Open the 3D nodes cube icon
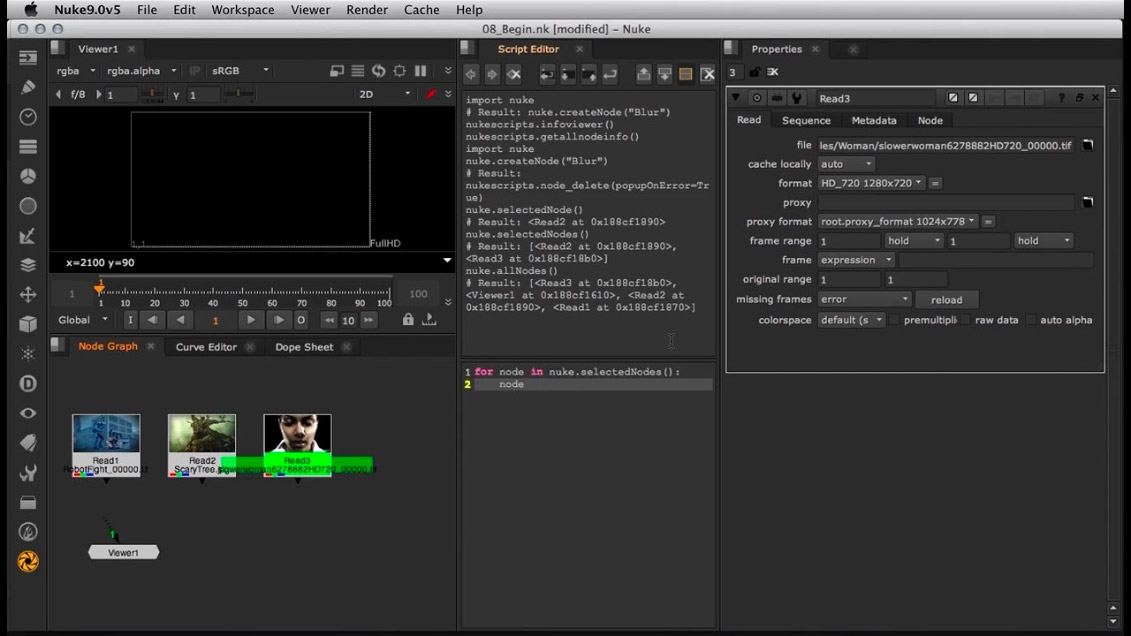1131x636 pixels. click(28, 324)
